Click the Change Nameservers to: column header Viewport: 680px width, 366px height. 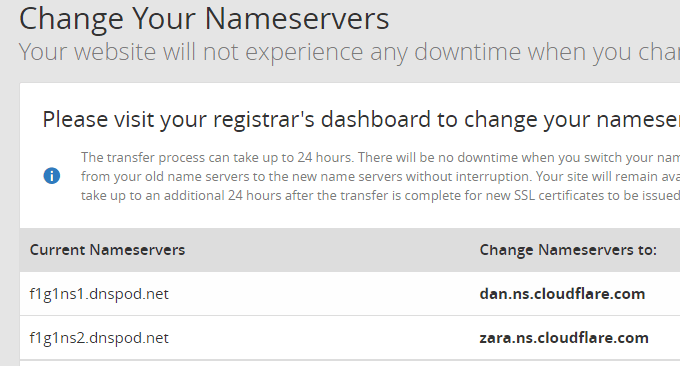pyautogui.click(x=568, y=250)
